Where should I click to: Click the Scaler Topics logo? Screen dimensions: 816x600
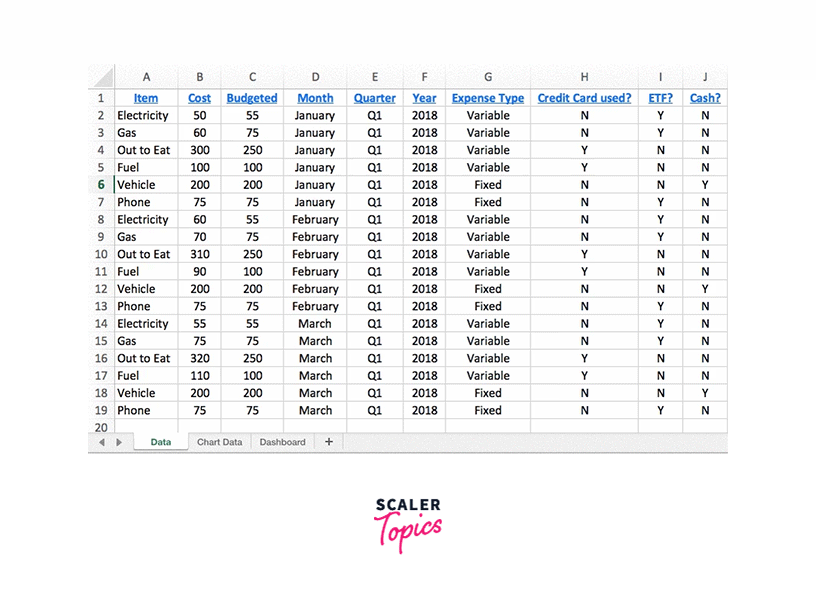coord(408,524)
